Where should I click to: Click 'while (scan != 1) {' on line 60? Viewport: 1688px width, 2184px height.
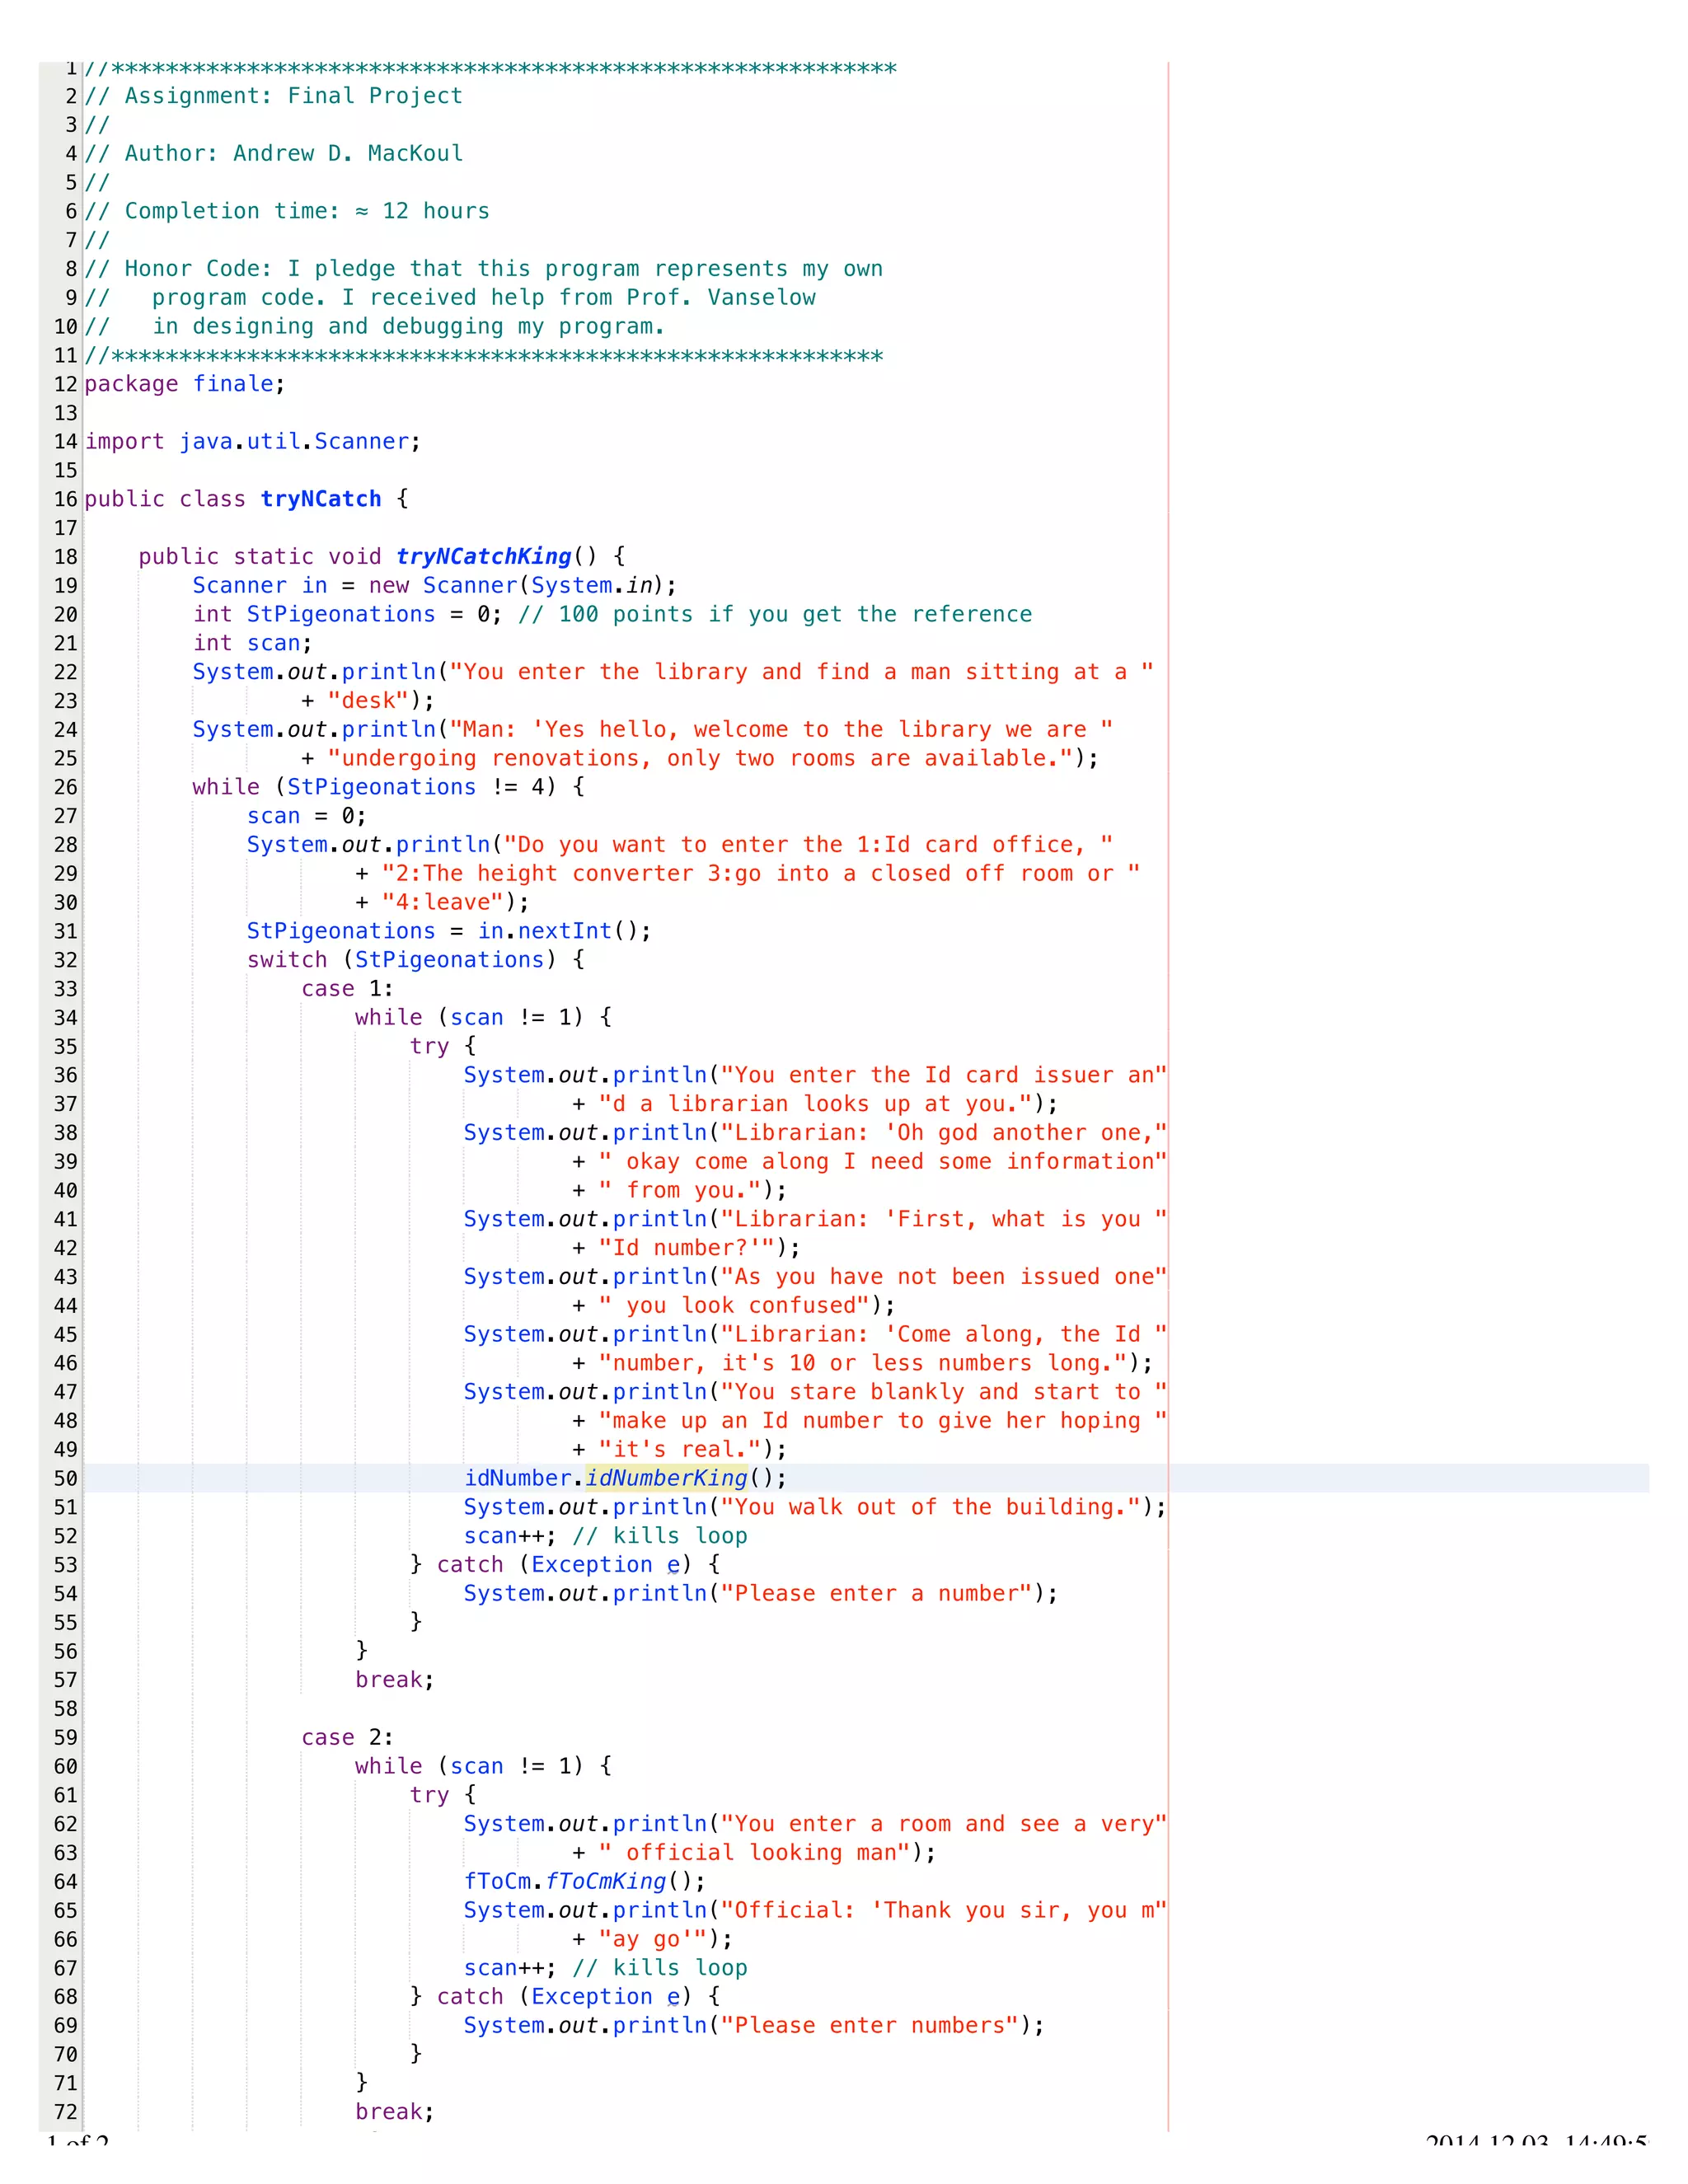click(x=484, y=1766)
